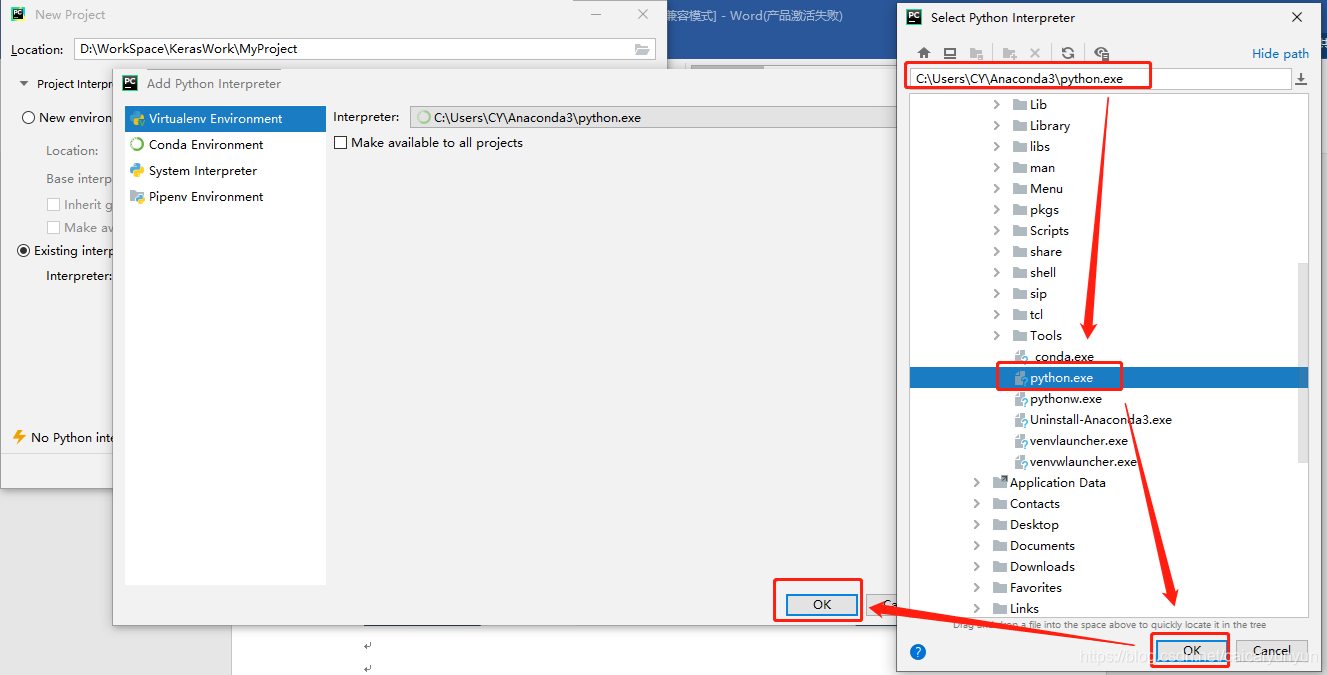Click the conda.exe file icon
The image size is (1327, 675).
[x=1021, y=357]
